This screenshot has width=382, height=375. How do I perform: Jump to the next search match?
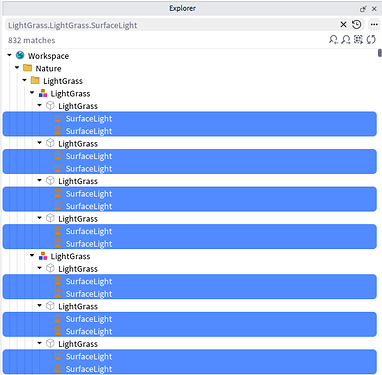pos(346,40)
